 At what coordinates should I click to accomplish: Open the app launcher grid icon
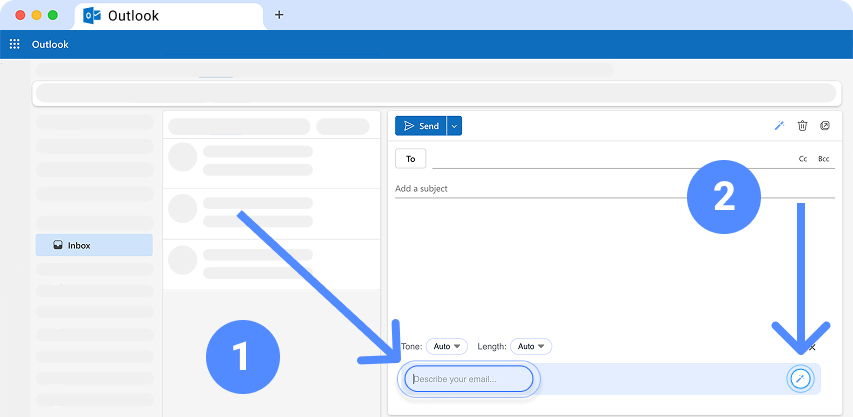point(15,45)
